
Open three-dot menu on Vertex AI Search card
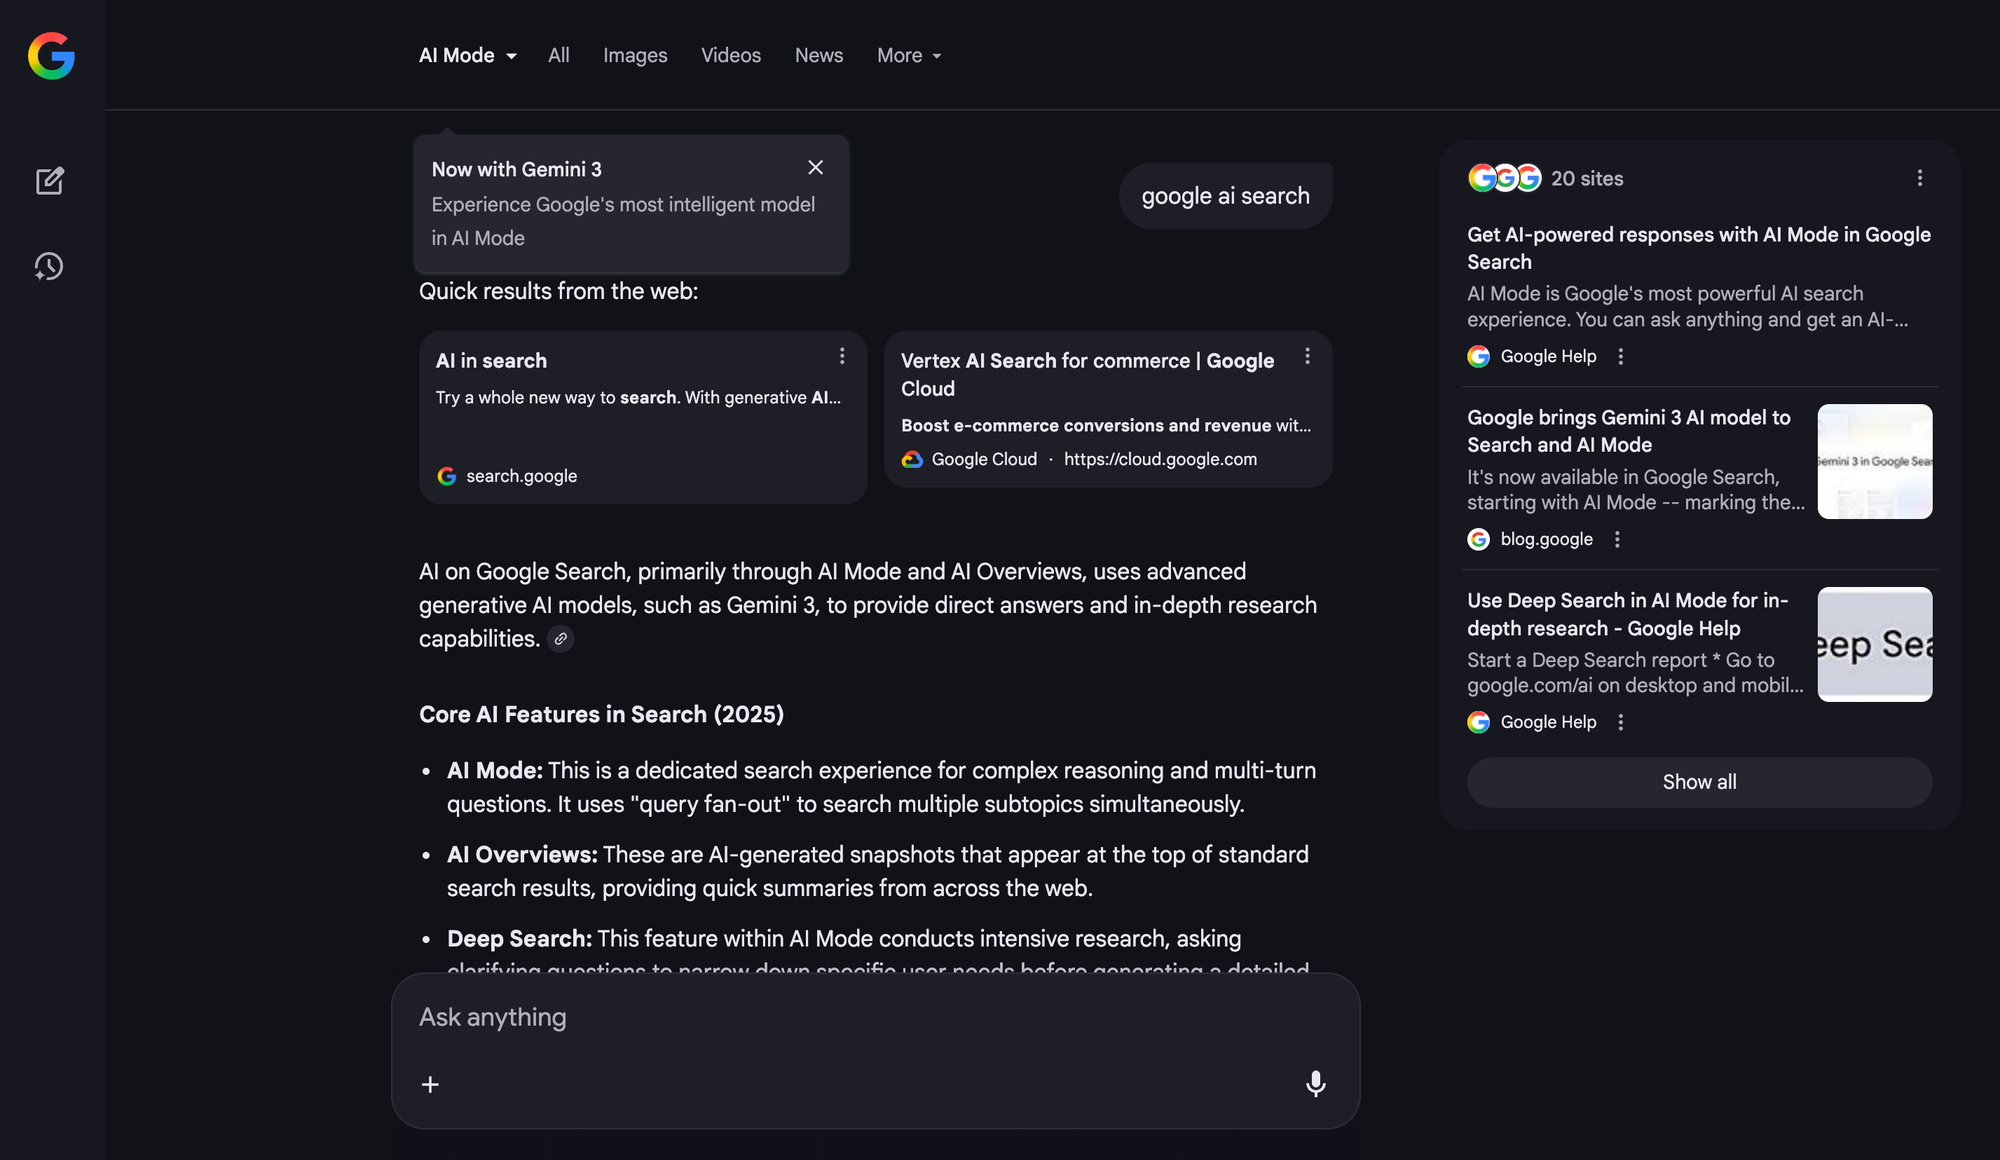(x=1307, y=356)
